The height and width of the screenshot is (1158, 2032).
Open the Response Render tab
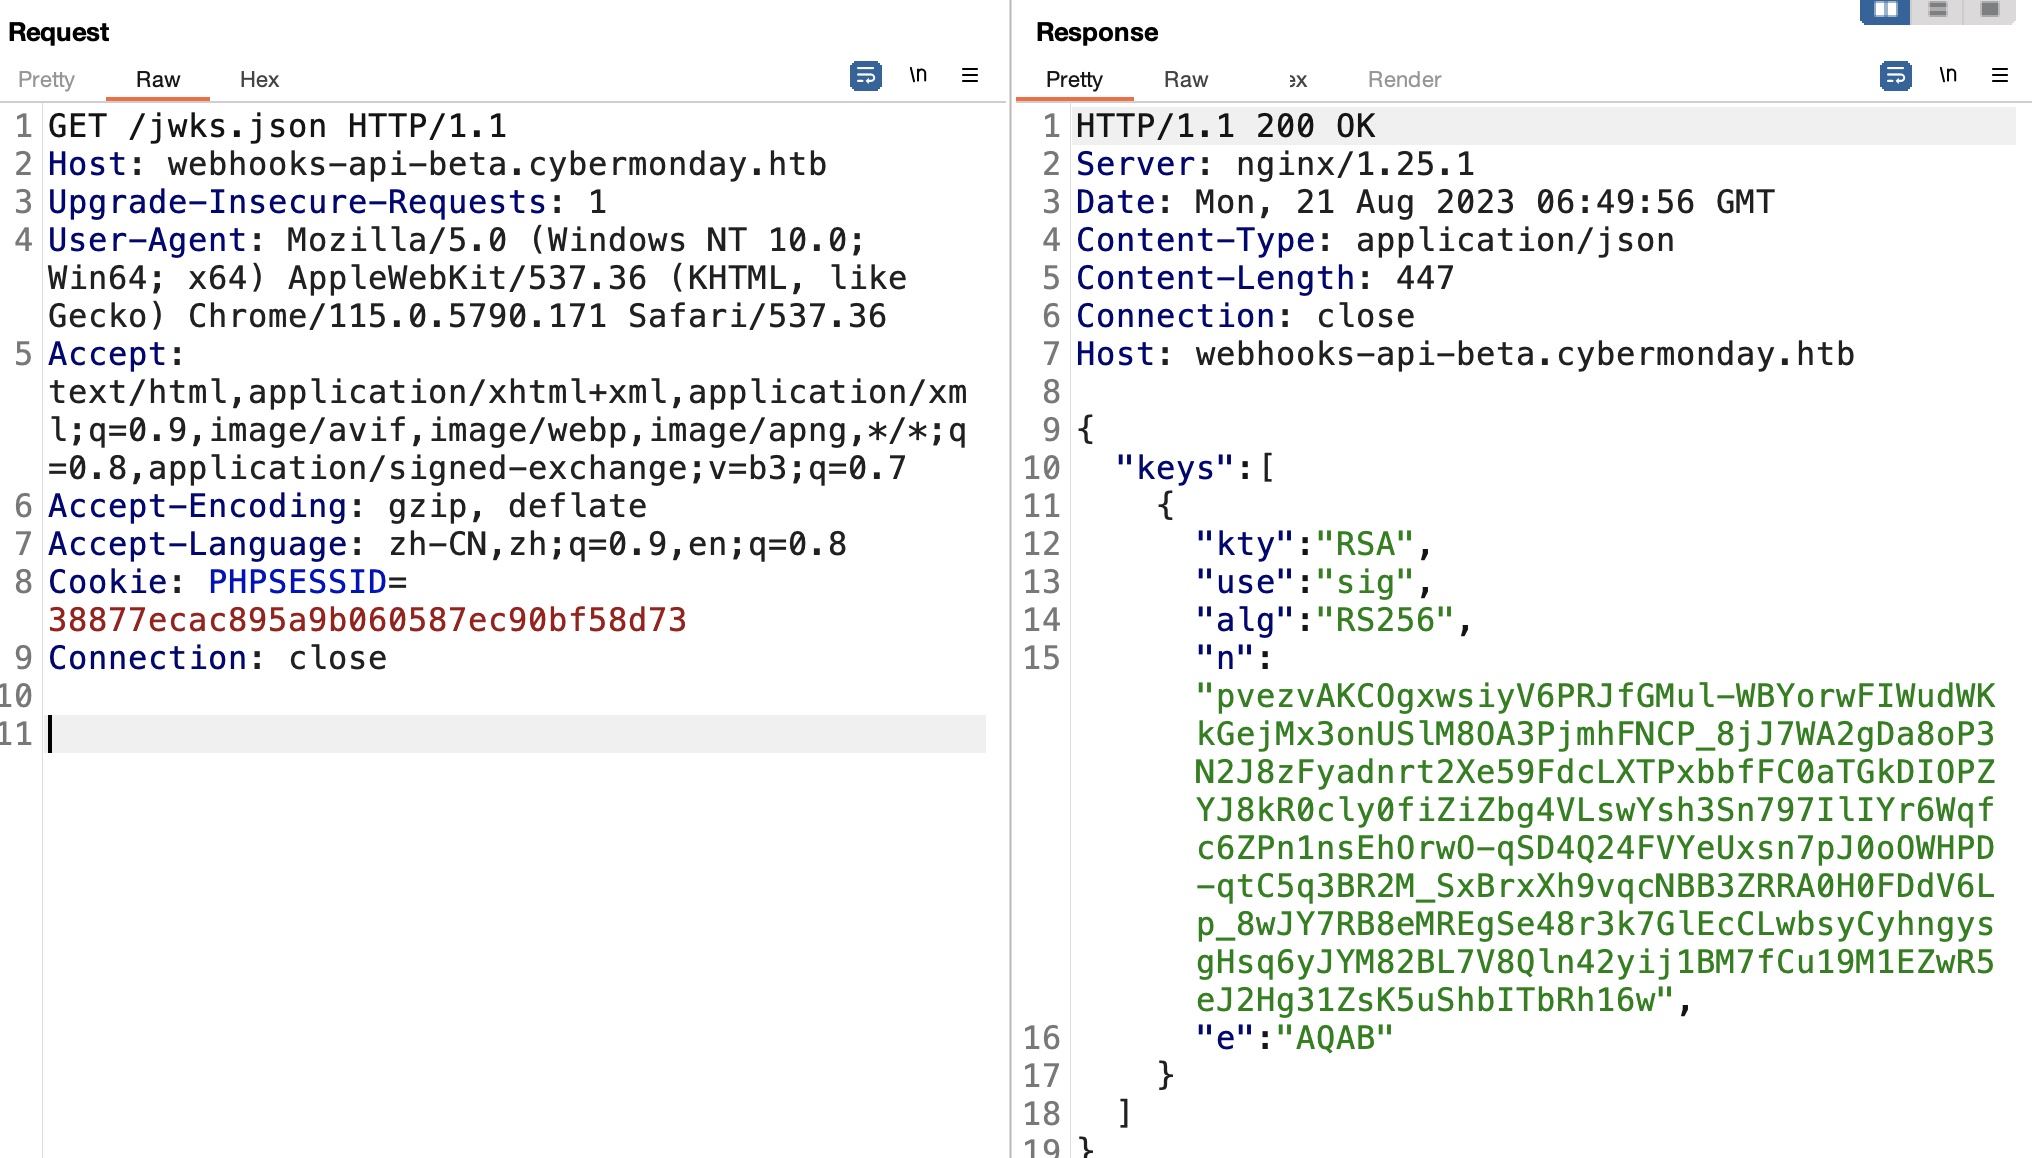(x=1404, y=80)
